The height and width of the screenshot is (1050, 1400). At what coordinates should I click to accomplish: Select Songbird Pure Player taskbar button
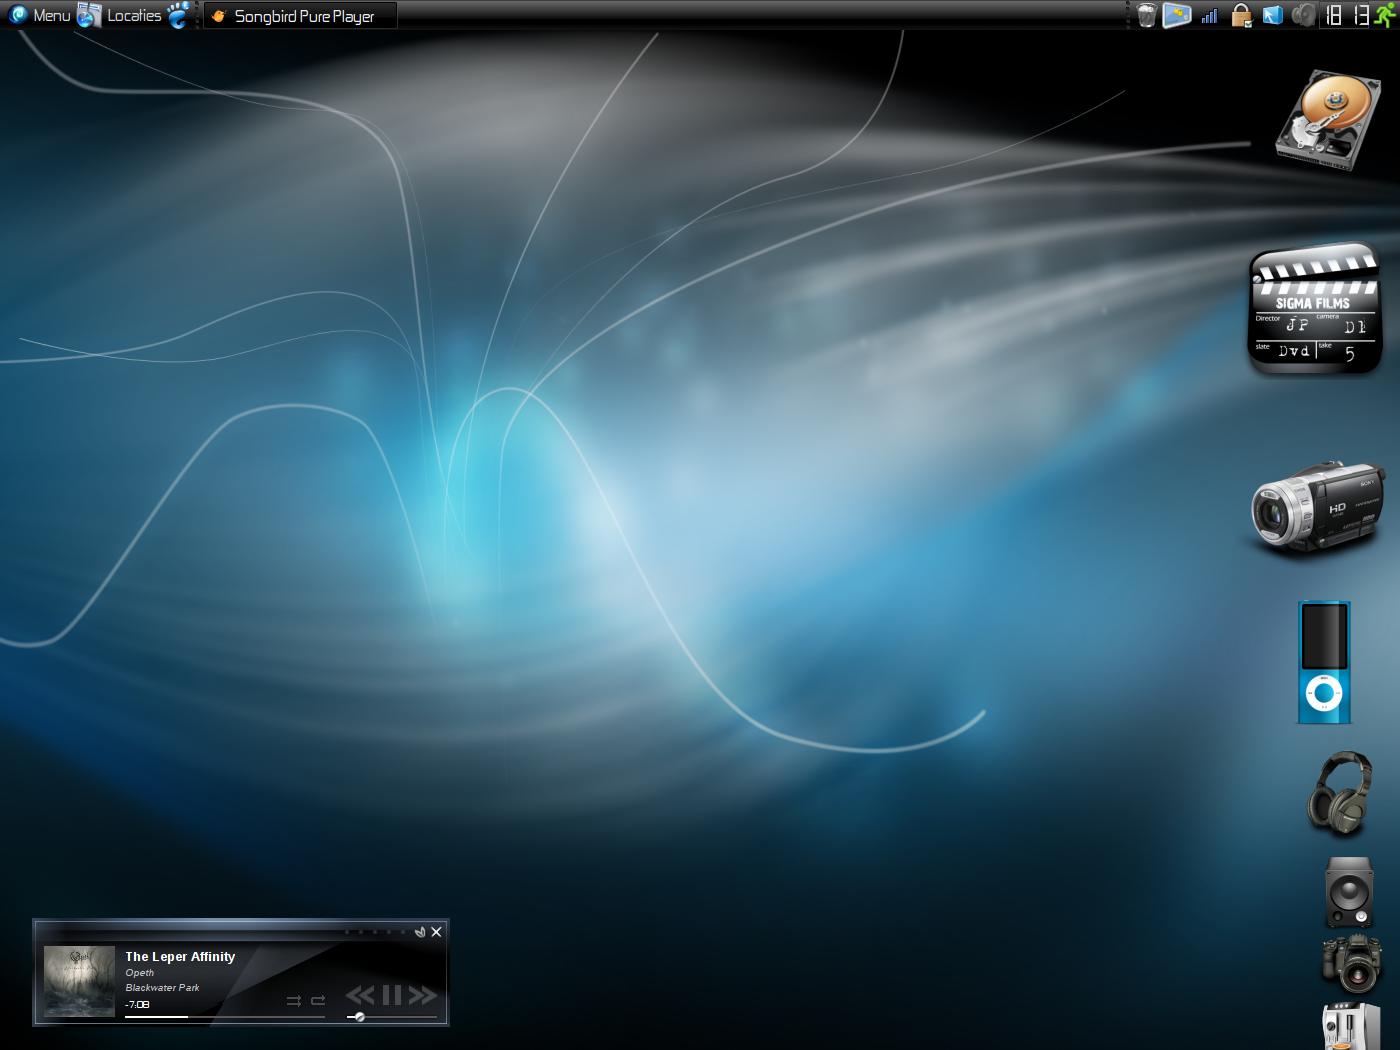point(300,16)
